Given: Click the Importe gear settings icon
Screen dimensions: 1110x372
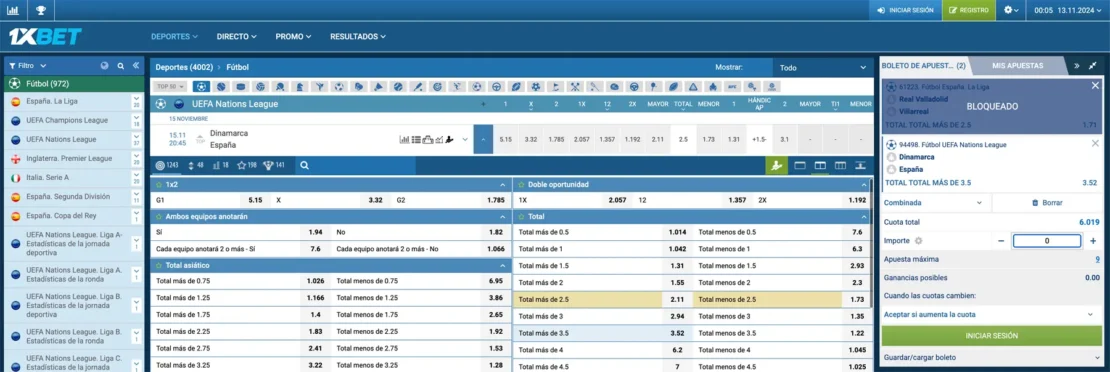Looking at the screenshot, I should tap(919, 241).
